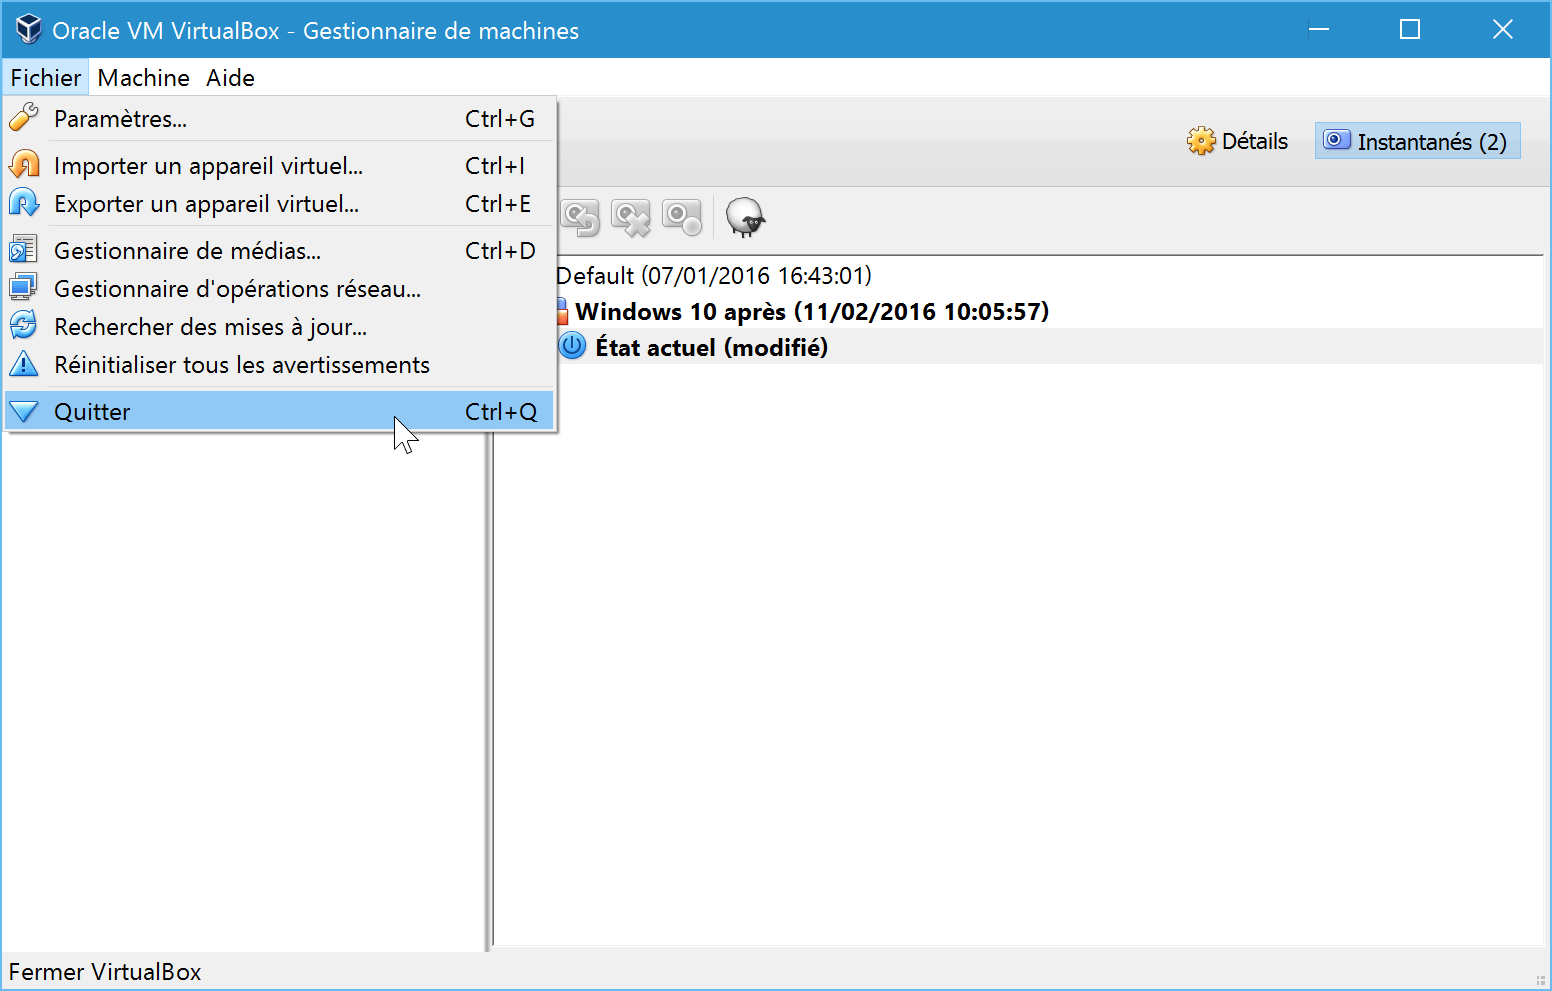The image size is (1552, 991).
Task: Click the snapshot details toolbar icon
Action: [682, 217]
